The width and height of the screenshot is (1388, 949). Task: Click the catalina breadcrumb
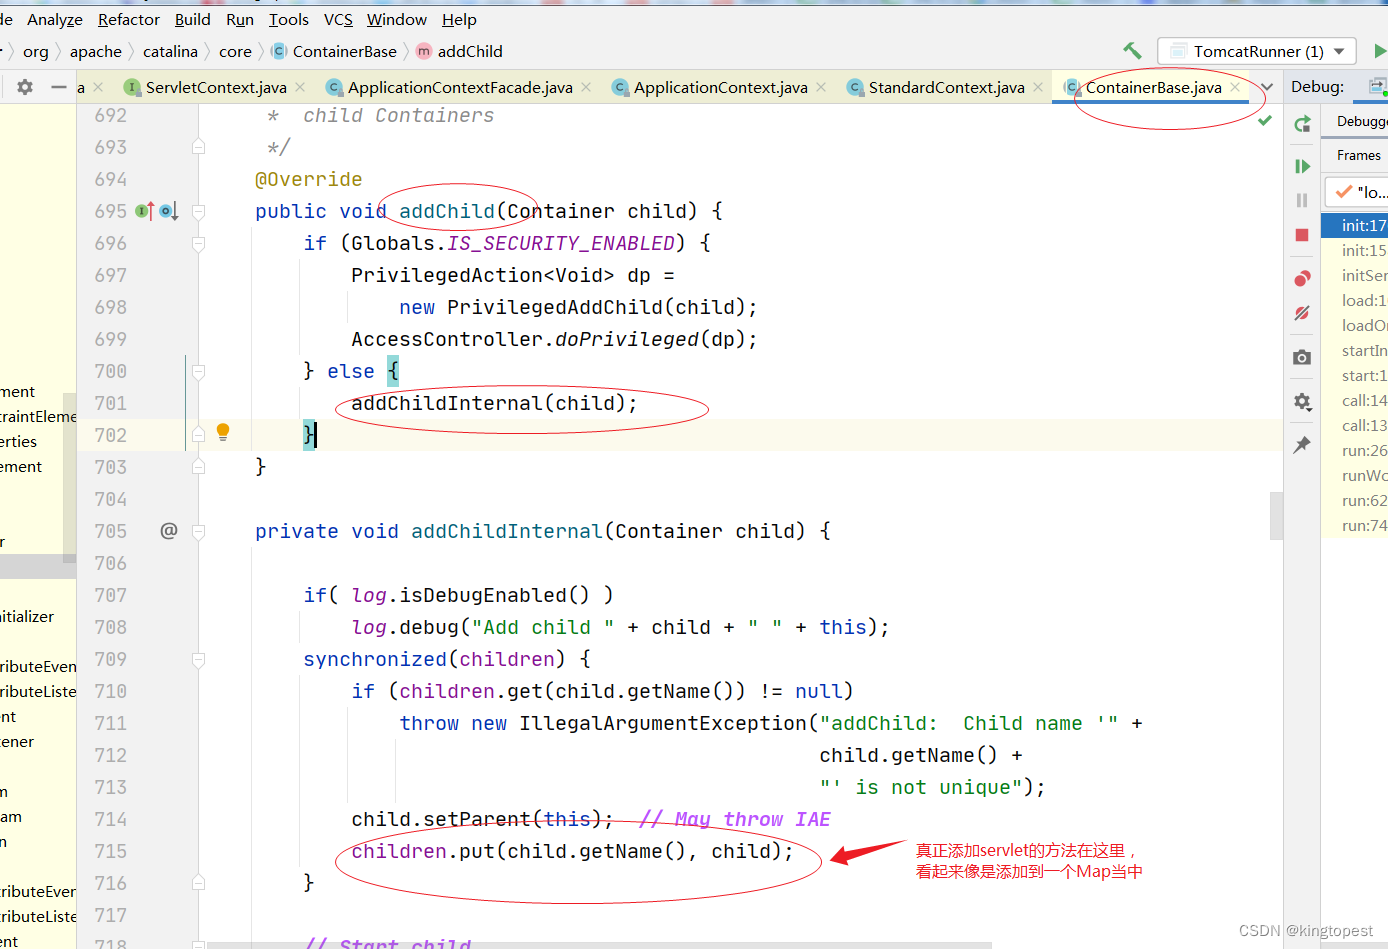(x=170, y=51)
